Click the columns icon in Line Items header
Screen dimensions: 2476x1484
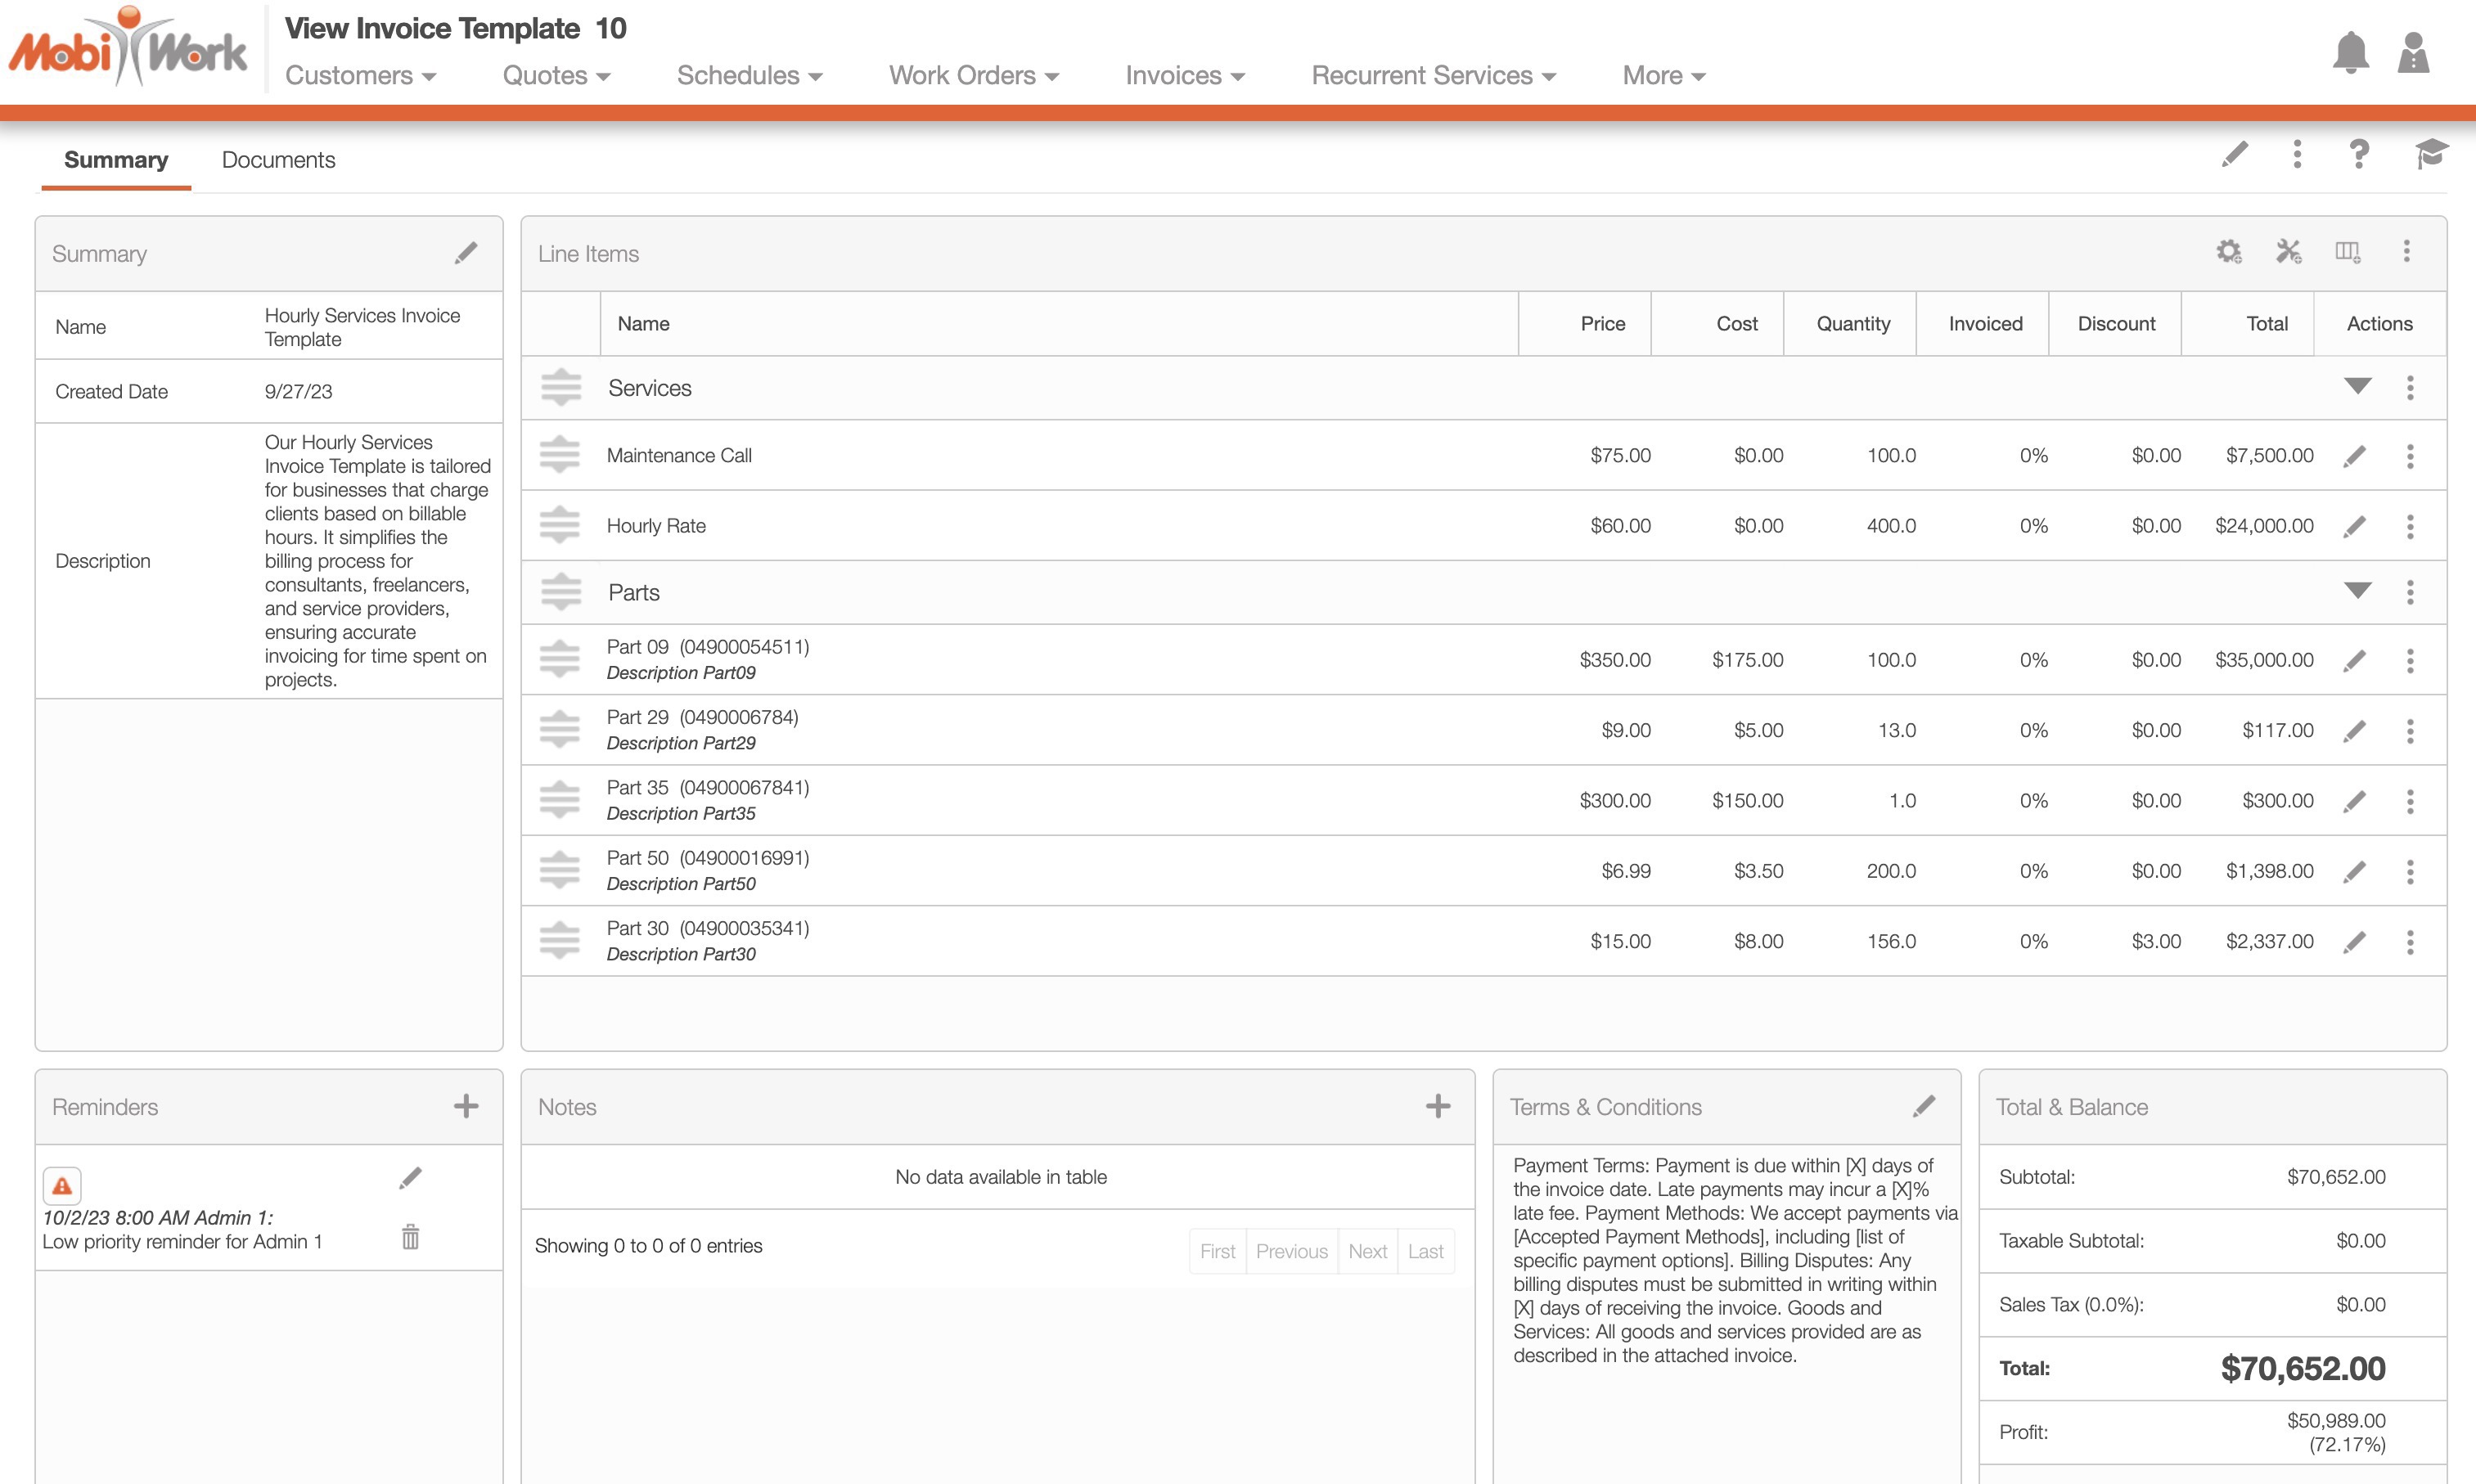click(x=2347, y=252)
